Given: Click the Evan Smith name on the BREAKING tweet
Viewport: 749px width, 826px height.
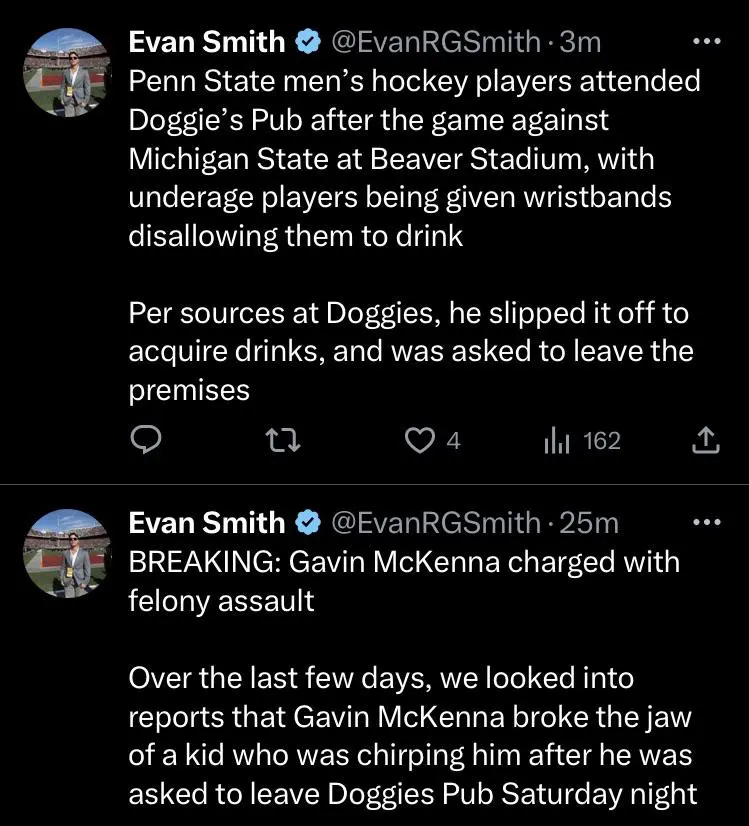Looking at the screenshot, I should [207, 523].
